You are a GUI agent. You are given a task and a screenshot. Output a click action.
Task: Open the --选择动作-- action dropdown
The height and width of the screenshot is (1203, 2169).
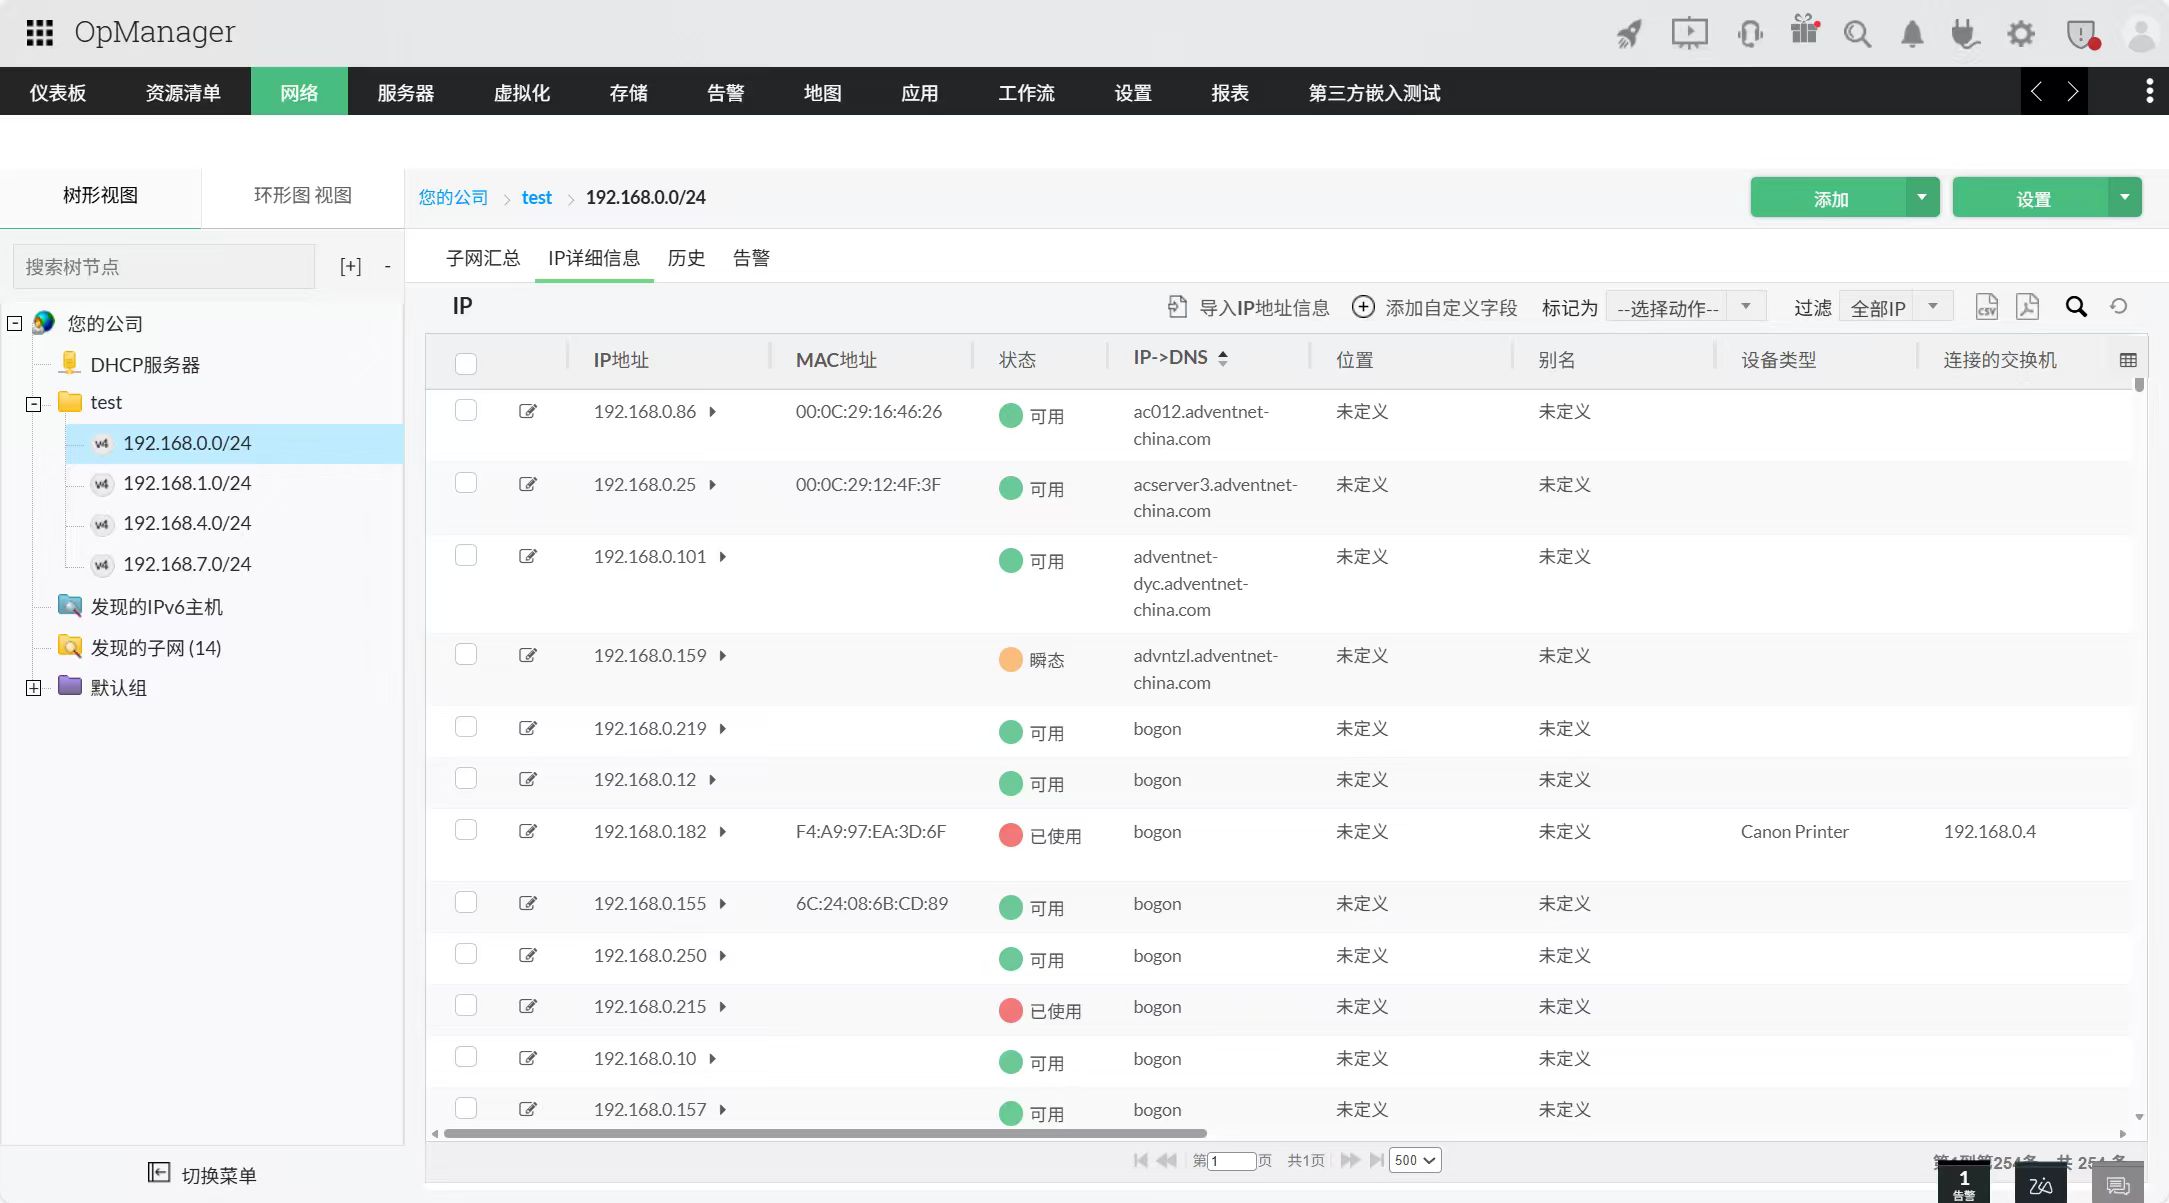pyautogui.click(x=1686, y=307)
